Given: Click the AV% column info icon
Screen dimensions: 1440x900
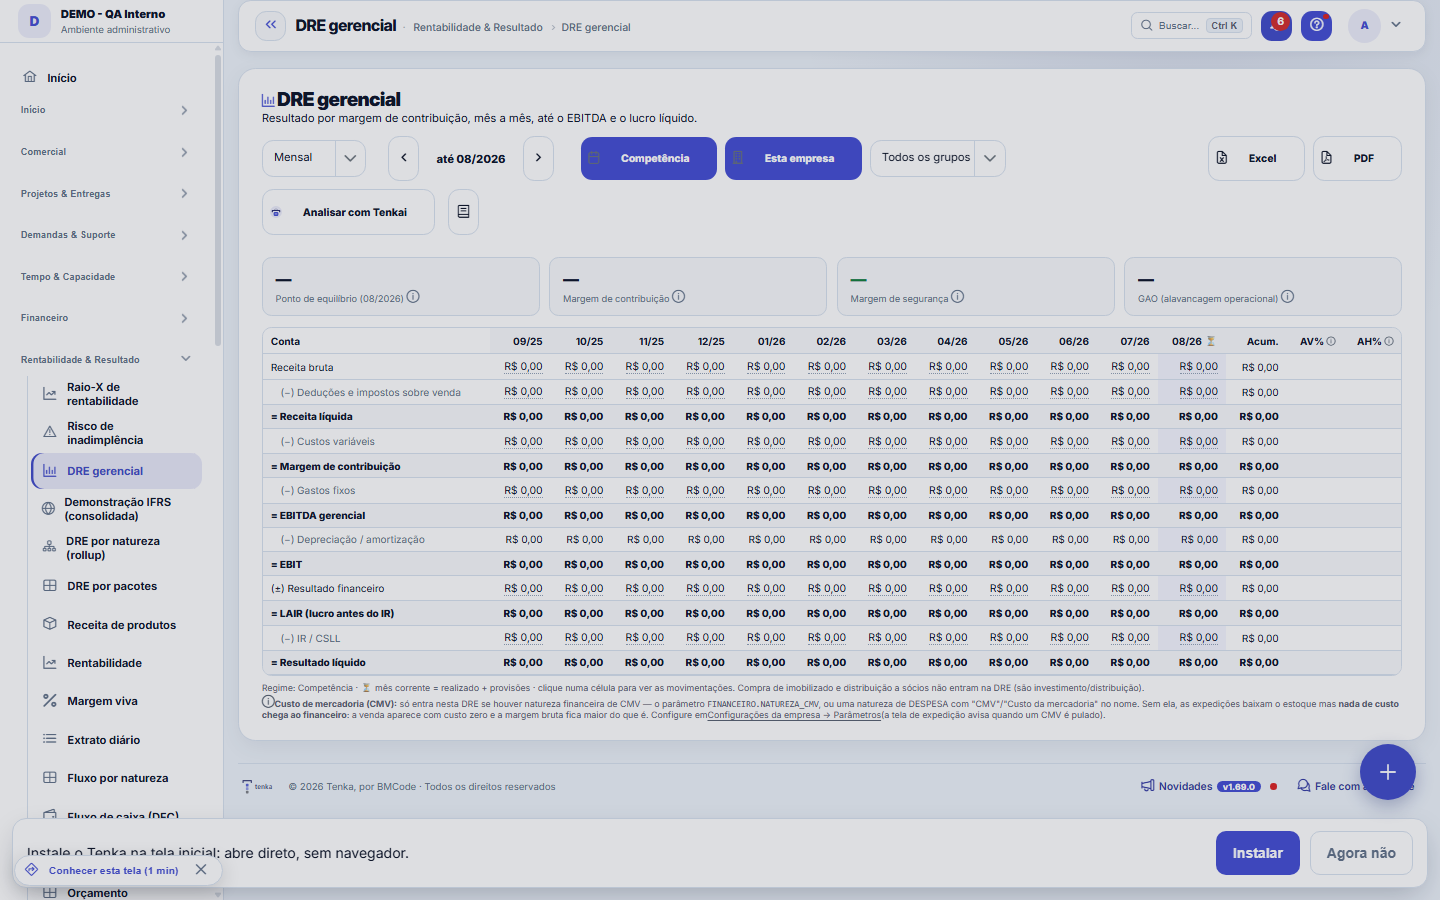Looking at the screenshot, I should pos(1331,341).
